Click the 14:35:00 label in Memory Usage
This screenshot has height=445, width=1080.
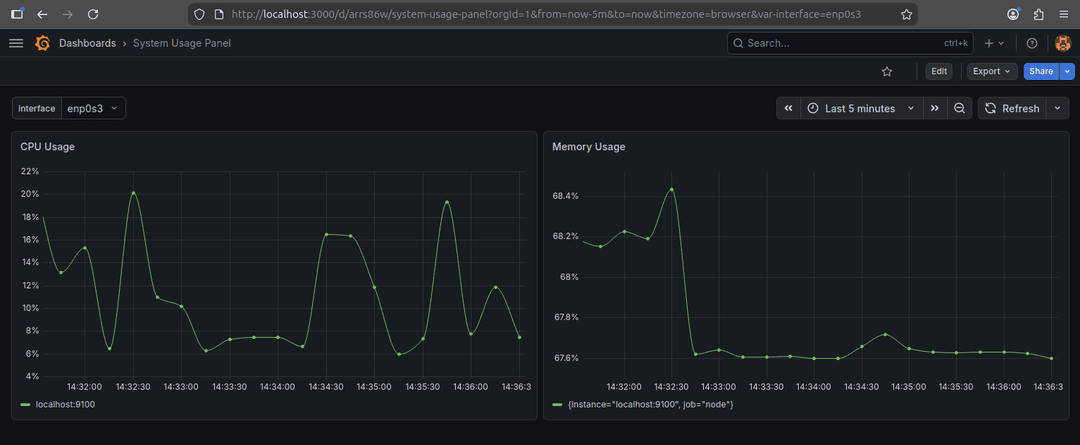tap(908, 387)
